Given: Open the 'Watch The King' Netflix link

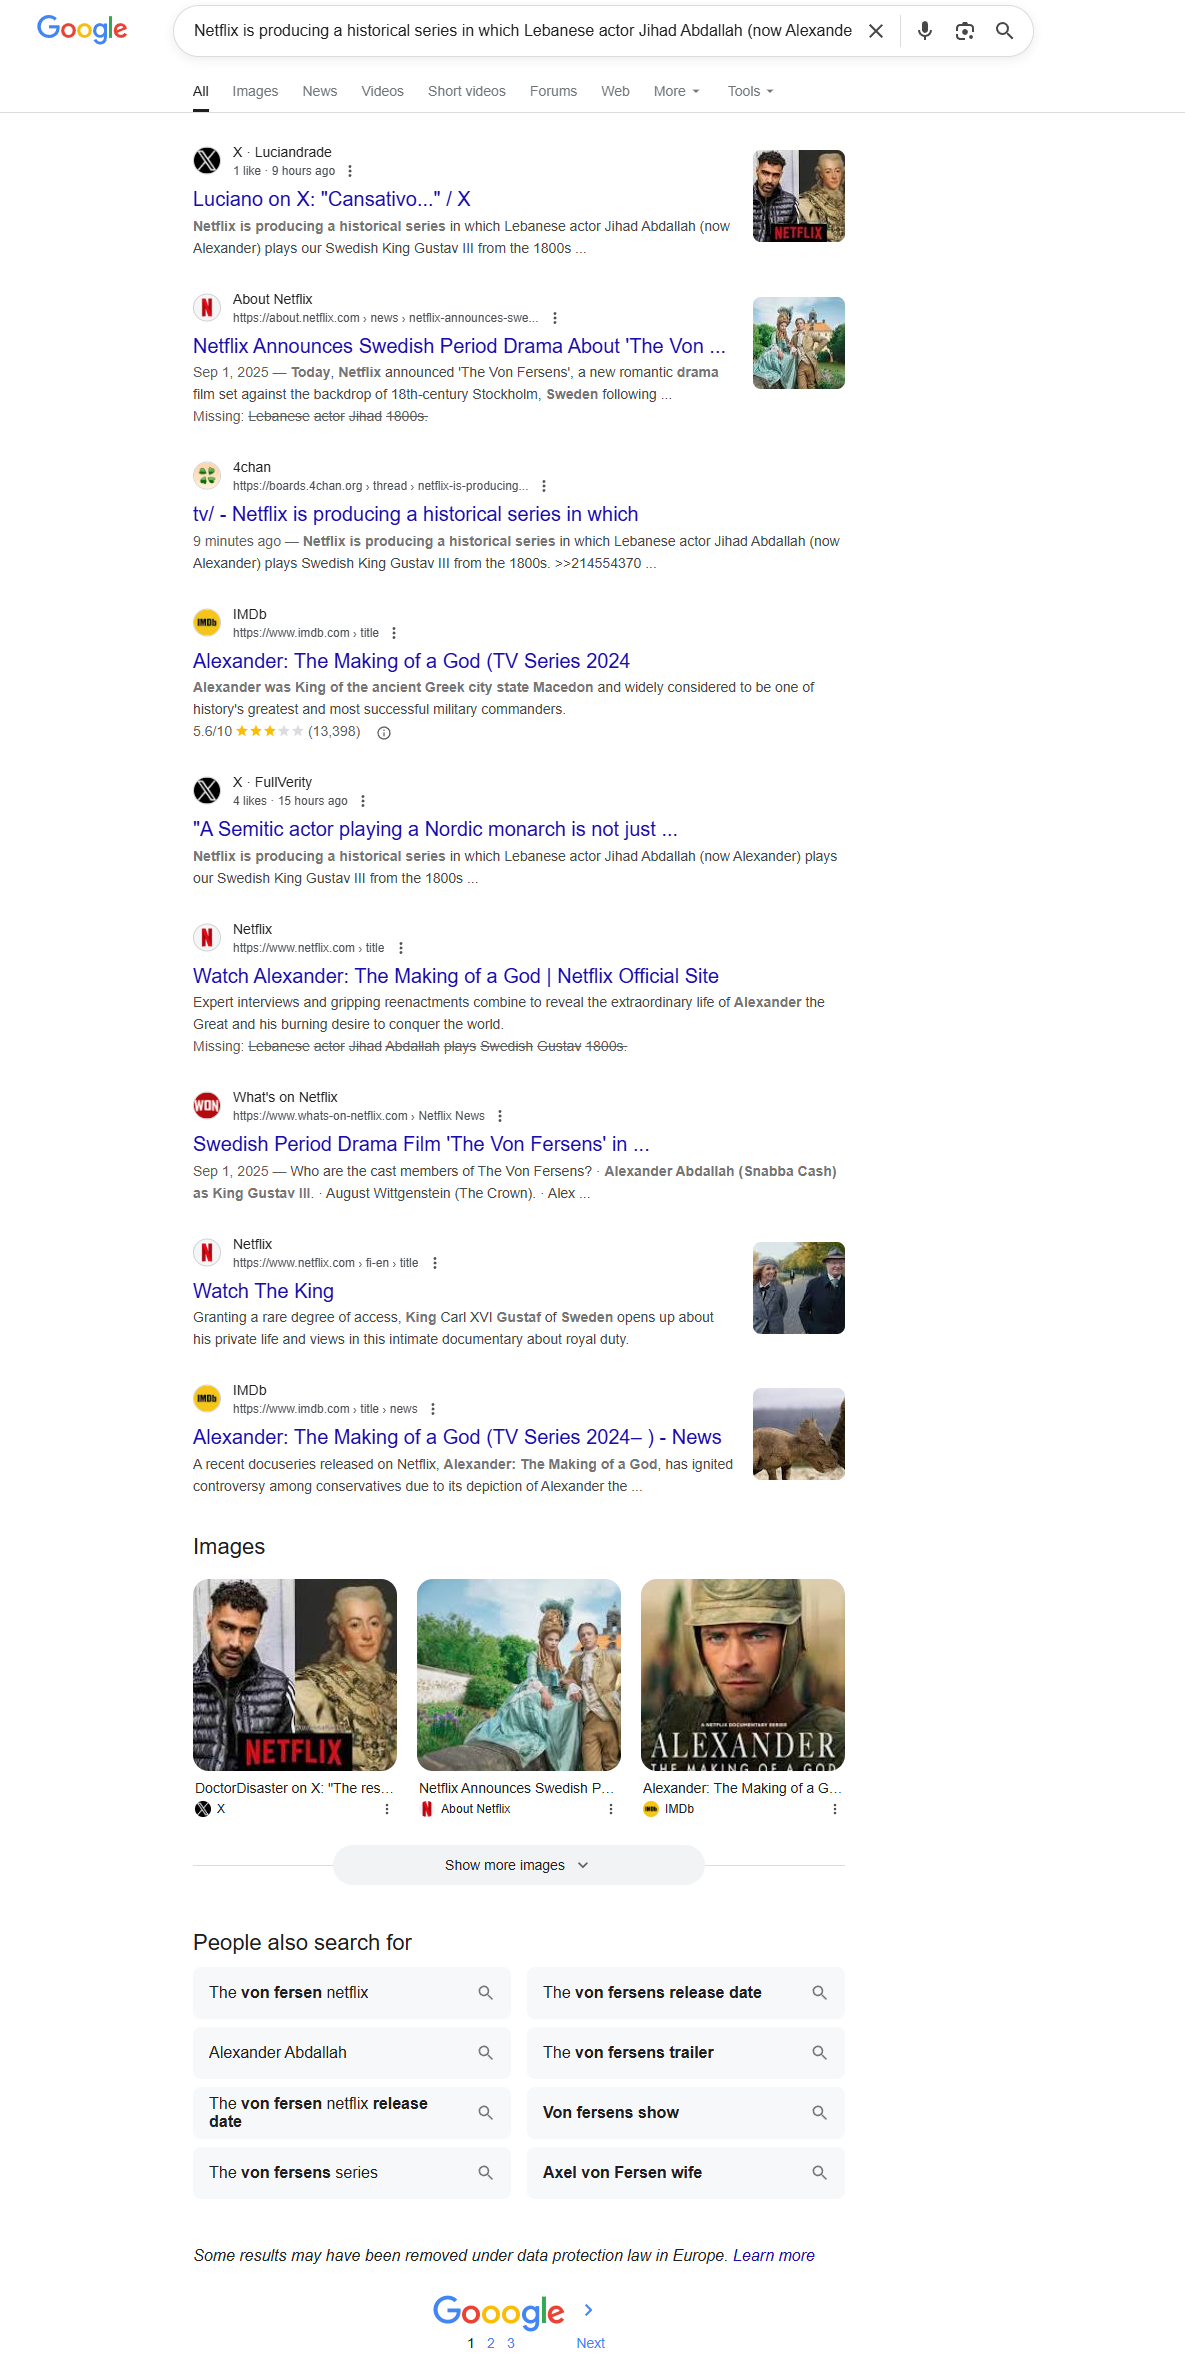Looking at the screenshot, I should (263, 1291).
